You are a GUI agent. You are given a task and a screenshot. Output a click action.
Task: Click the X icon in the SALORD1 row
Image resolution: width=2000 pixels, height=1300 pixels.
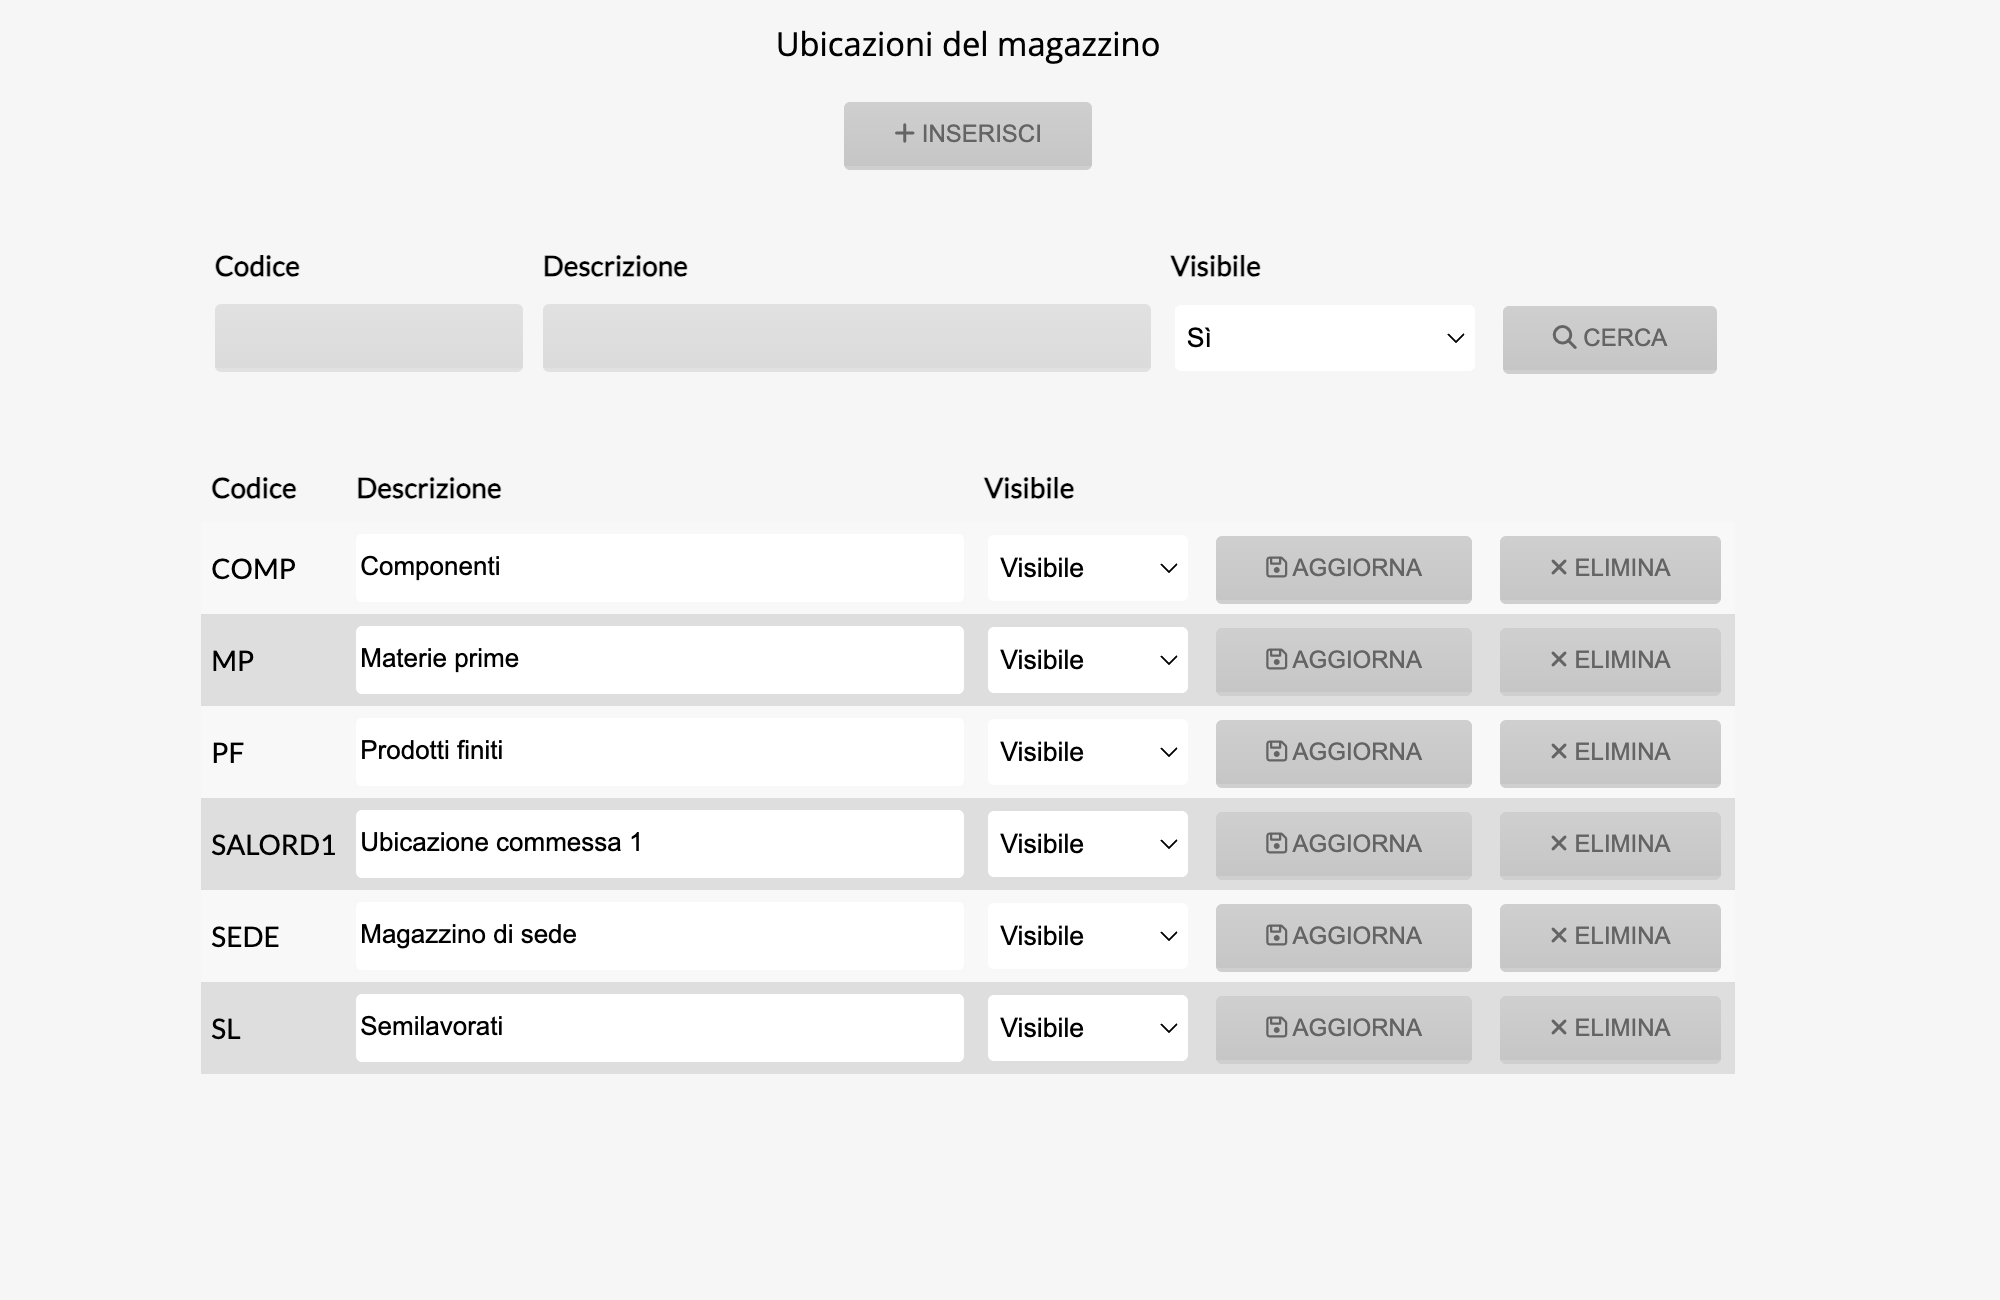click(x=1558, y=843)
